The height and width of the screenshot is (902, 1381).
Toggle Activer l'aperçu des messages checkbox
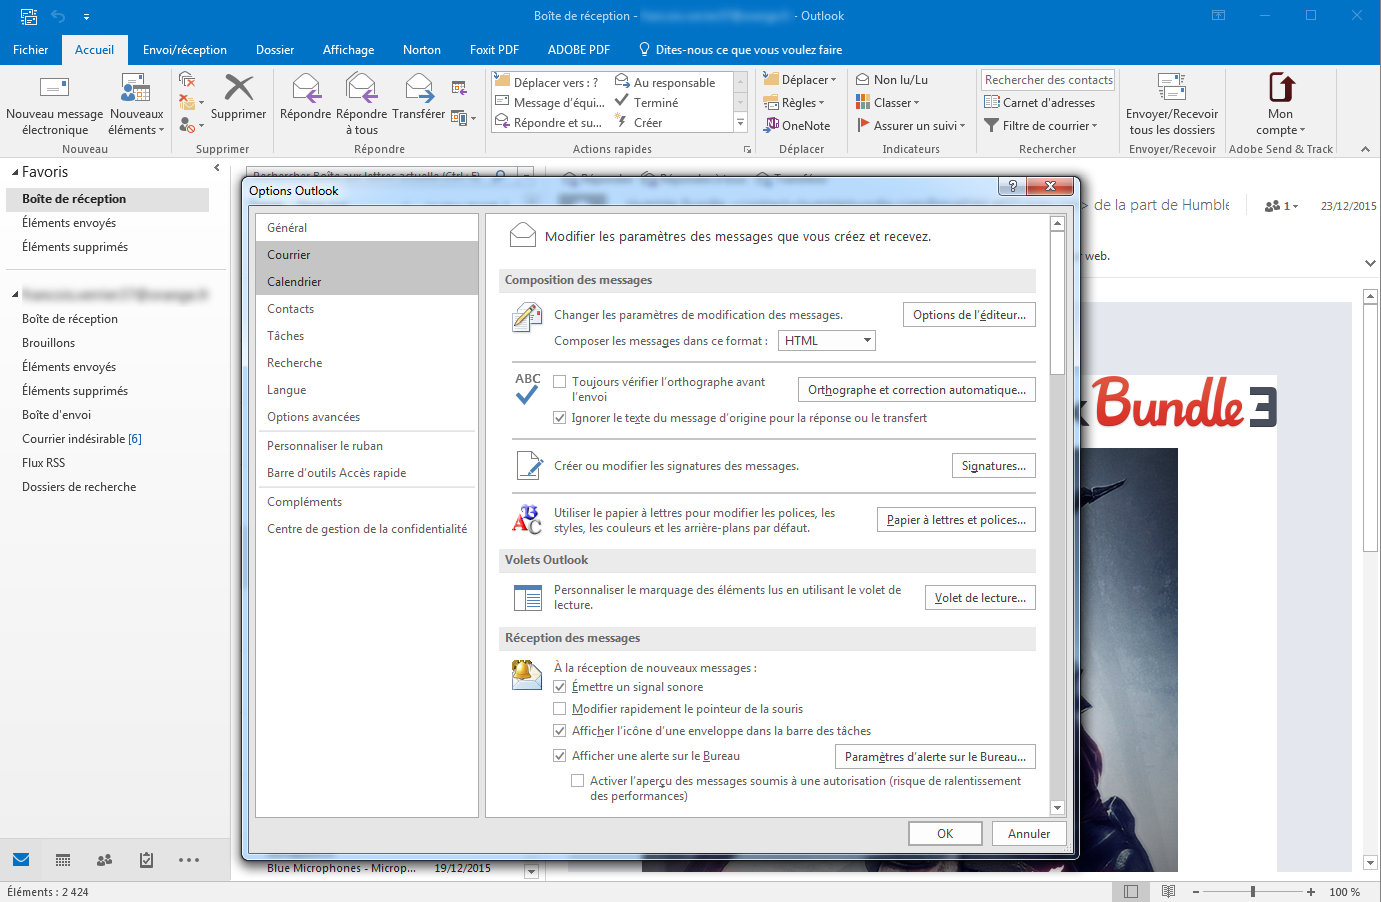(578, 781)
